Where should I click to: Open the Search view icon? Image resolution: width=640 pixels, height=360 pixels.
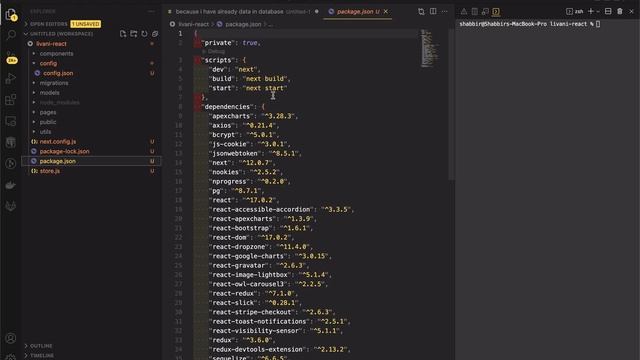coord(11,35)
